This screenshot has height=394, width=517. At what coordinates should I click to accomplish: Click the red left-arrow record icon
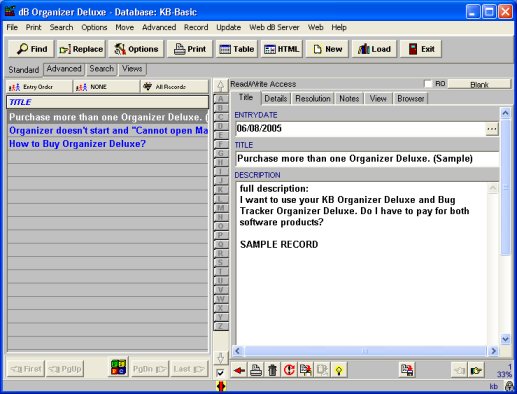[x=239, y=370]
